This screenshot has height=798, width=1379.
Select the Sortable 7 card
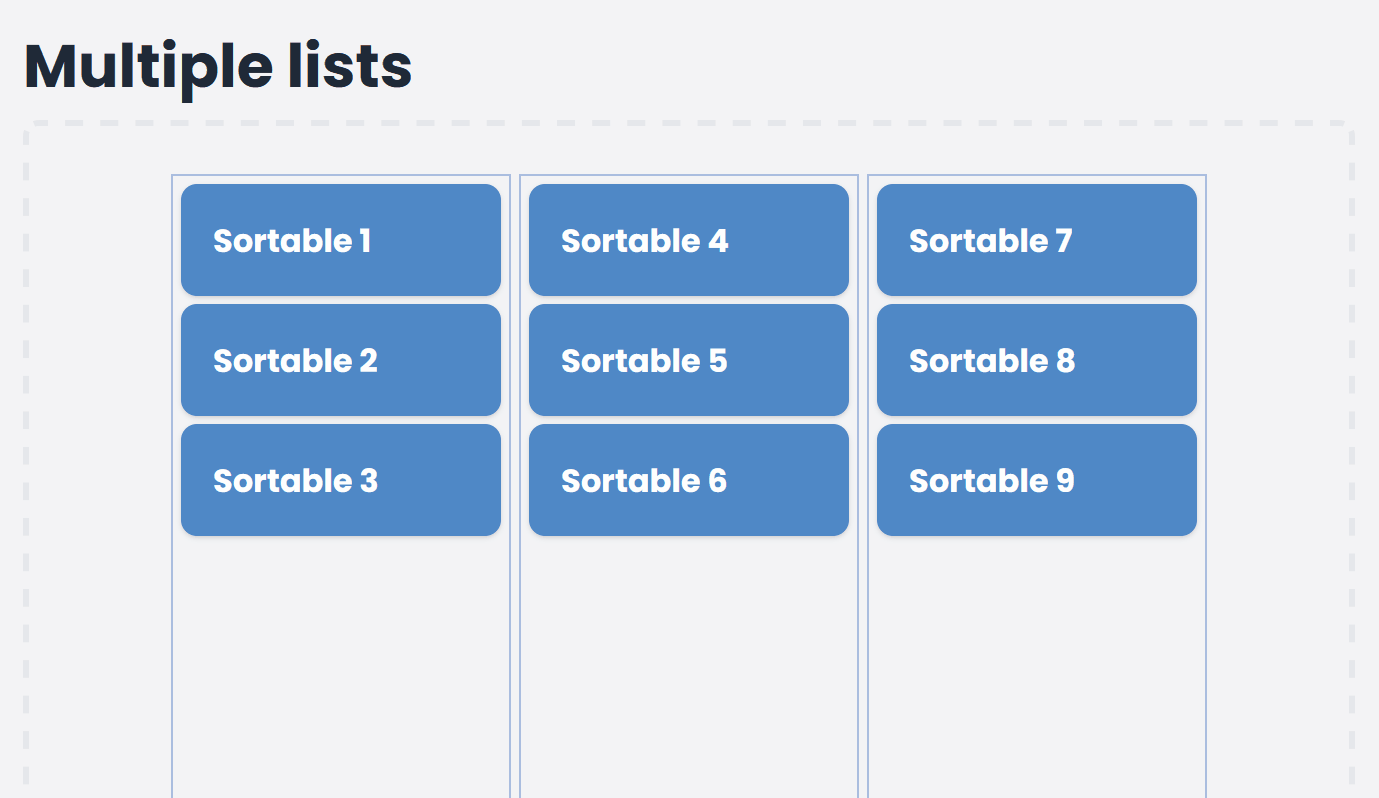(1036, 240)
